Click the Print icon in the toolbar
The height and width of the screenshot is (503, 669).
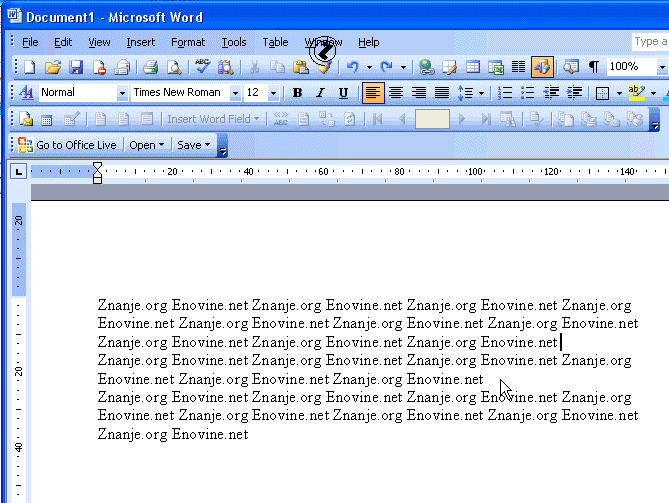click(x=150, y=67)
